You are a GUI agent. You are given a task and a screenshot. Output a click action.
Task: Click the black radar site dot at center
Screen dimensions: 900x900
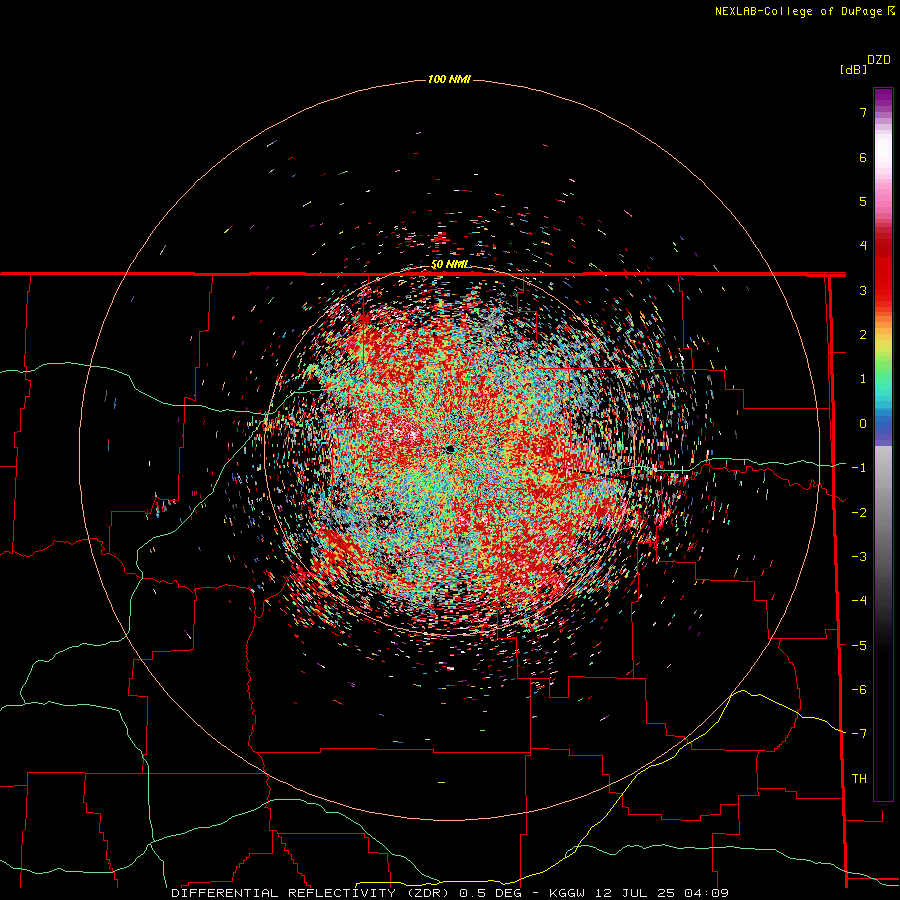[x=450, y=449]
